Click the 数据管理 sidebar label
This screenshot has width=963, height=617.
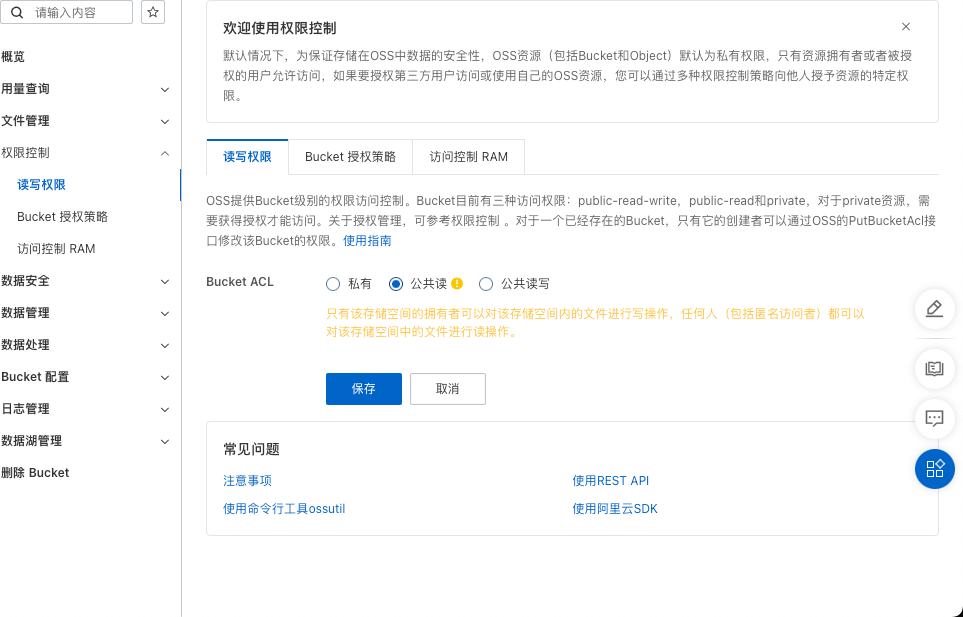click(25, 313)
